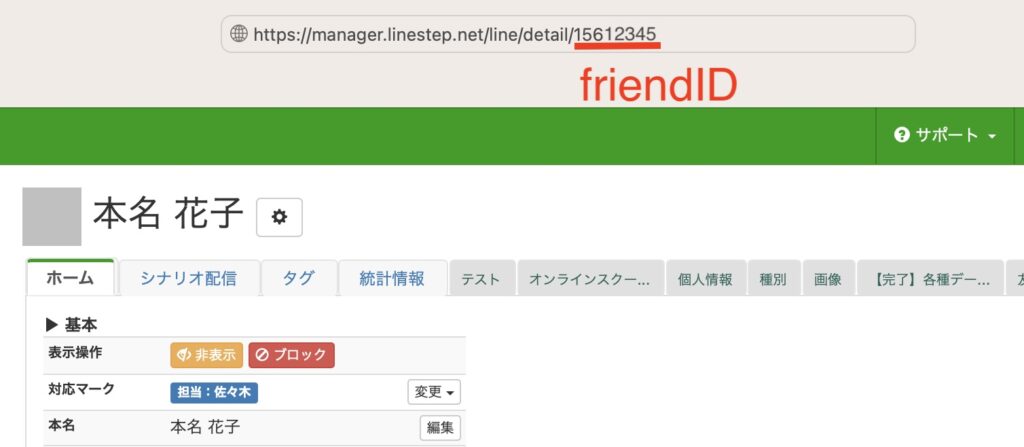Open the サポート dropdown menu
1024x447 pixels.
946,135
